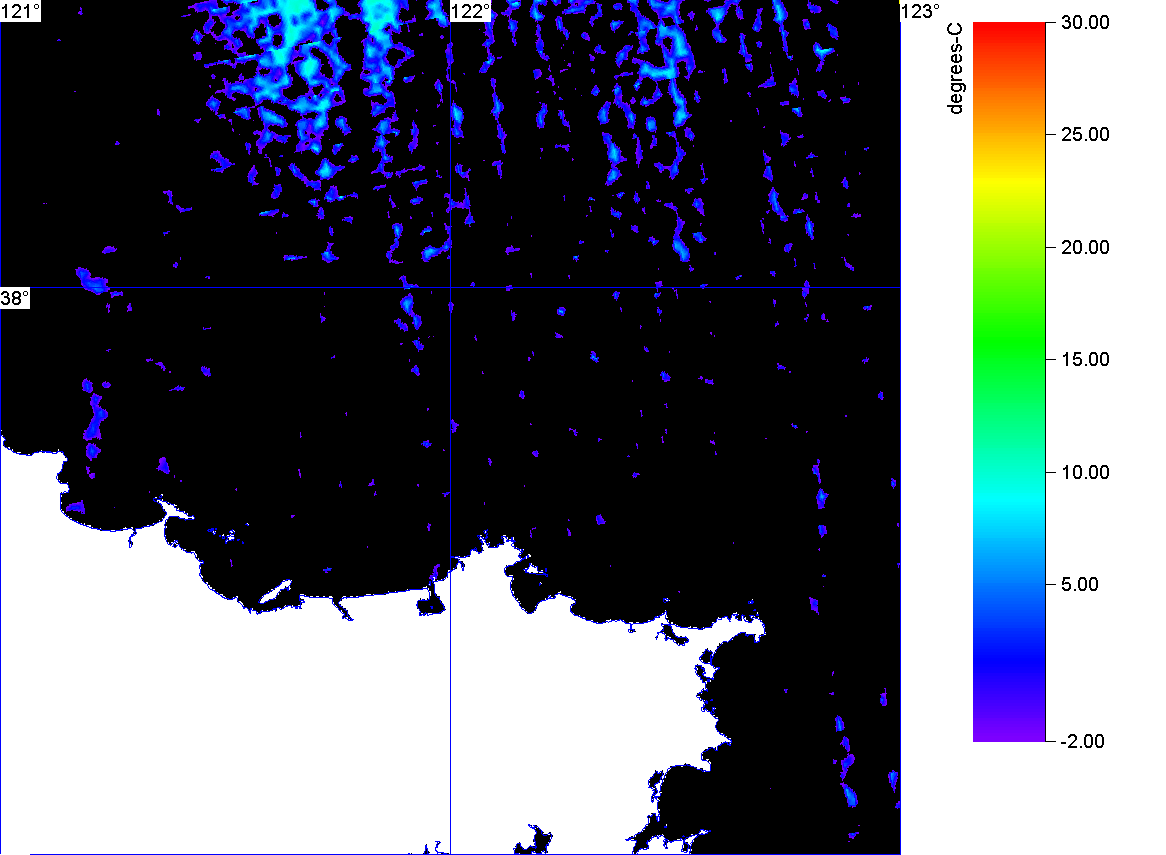The height and width of the screenshot is (855, 1166).
Task: Select the 30.00 colorbar tick label
Action: (x=1085, y=22)
